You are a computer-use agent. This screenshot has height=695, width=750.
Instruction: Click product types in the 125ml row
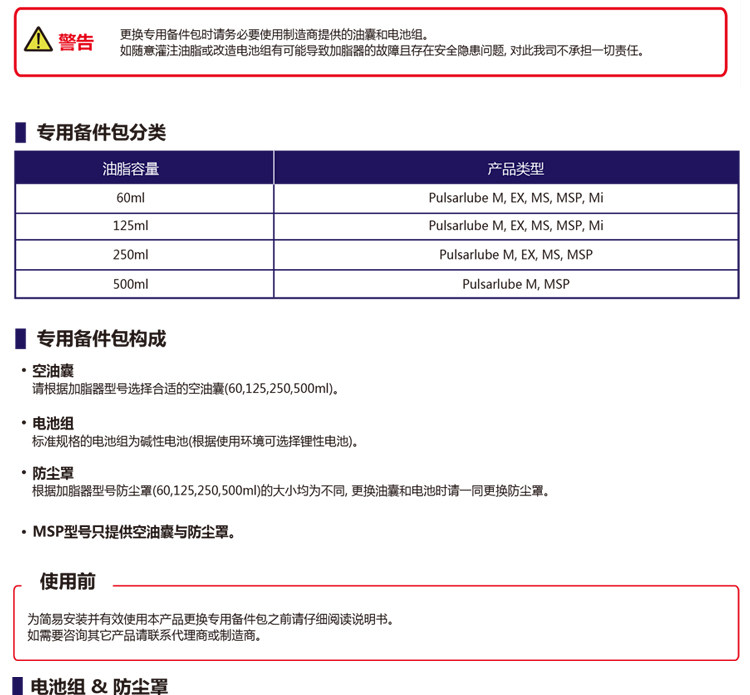[x=506, y=226]
